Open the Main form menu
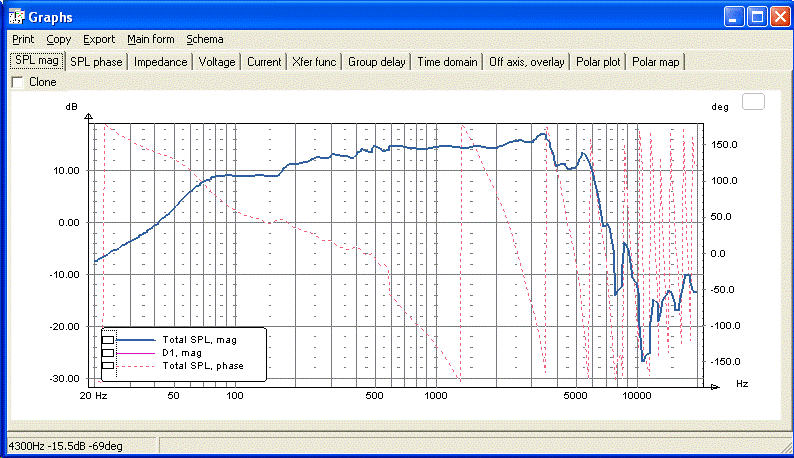Image resolution: width=794 pixels, height=458 pixels. coord(151,39)
